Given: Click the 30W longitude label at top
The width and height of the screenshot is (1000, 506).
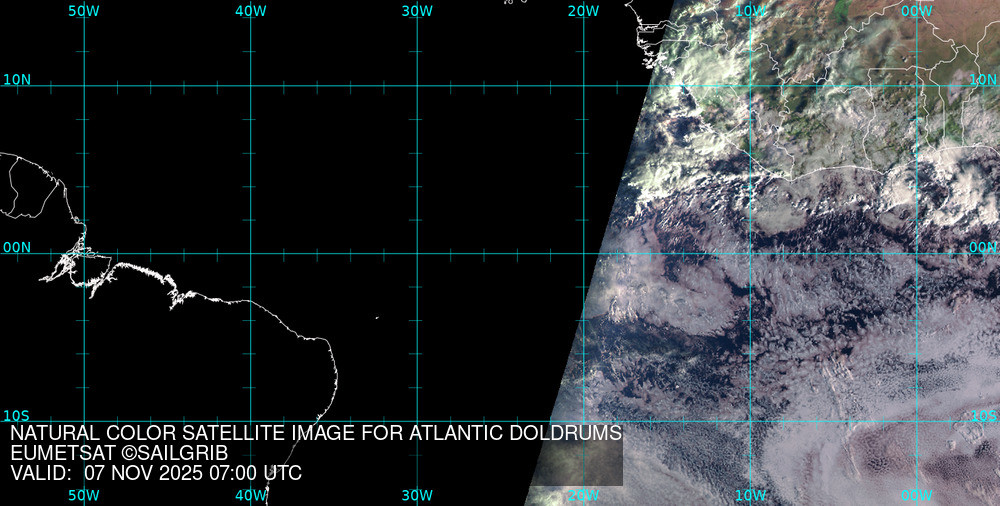Looking at the screenshot, I should [x=416, y=11].
